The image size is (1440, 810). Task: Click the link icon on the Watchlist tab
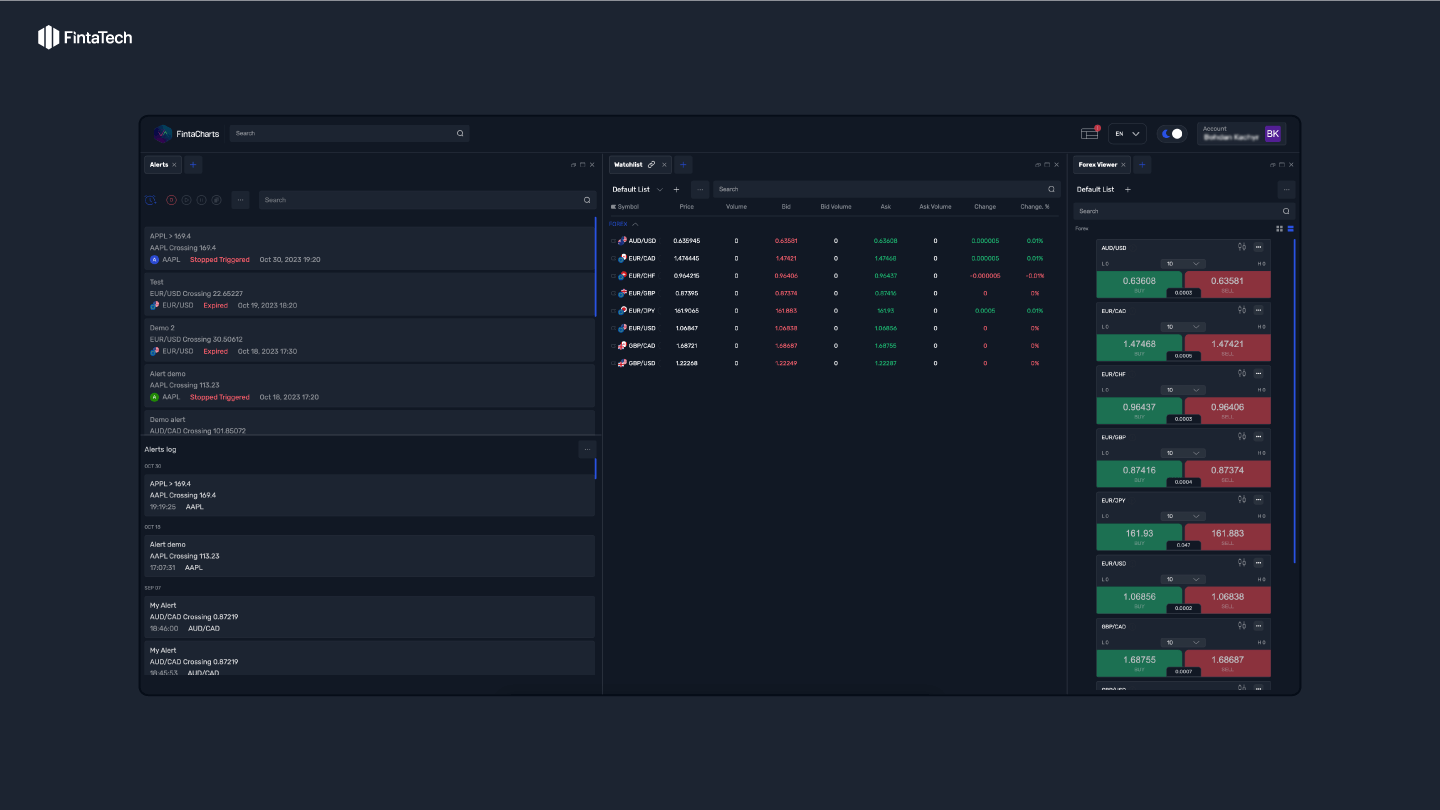(652, 164)
